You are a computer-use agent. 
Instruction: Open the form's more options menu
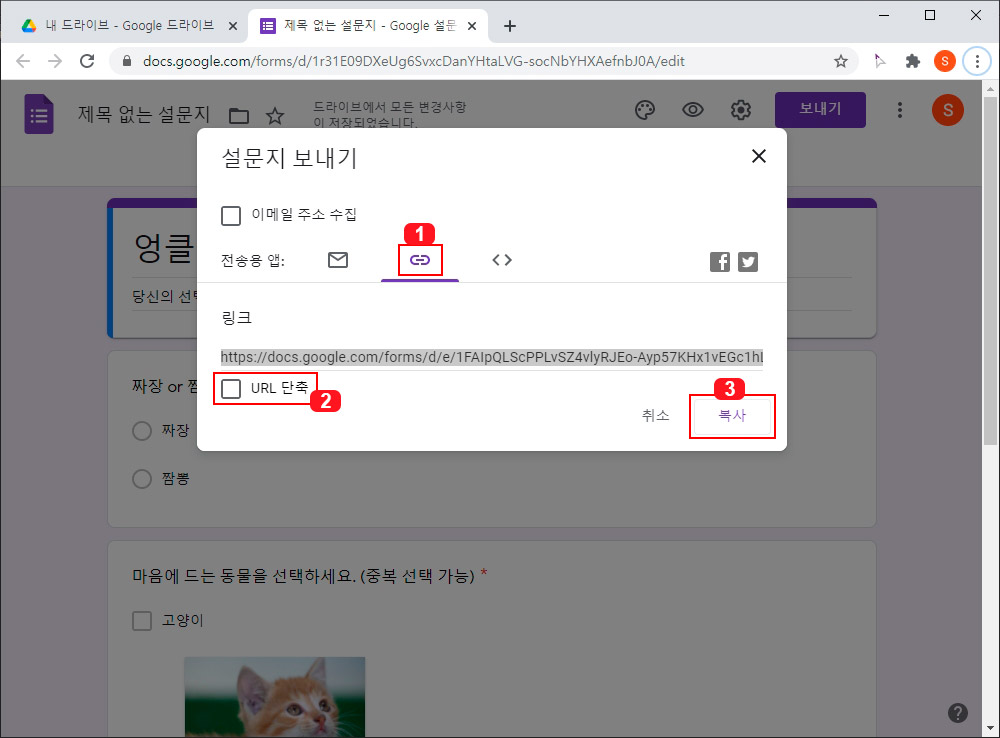tap(900, 110)
